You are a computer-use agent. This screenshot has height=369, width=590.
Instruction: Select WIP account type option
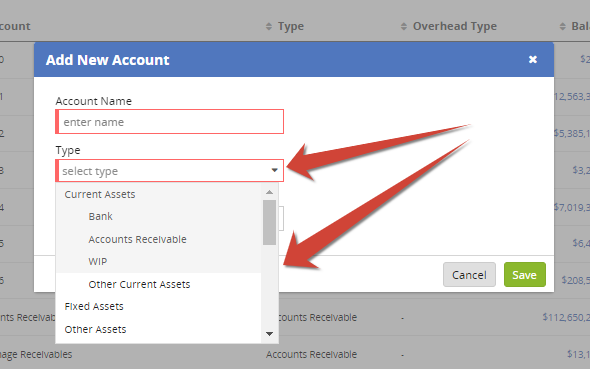point(98,261)
